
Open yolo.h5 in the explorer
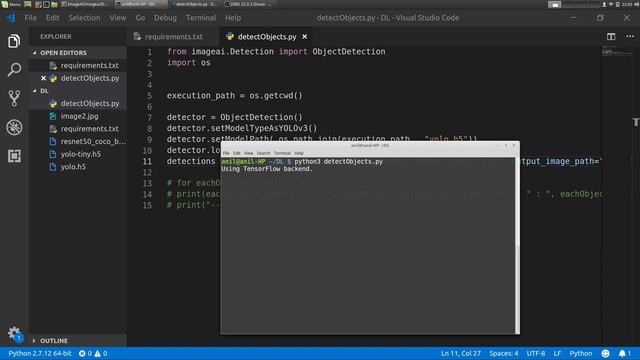(73, 167)
